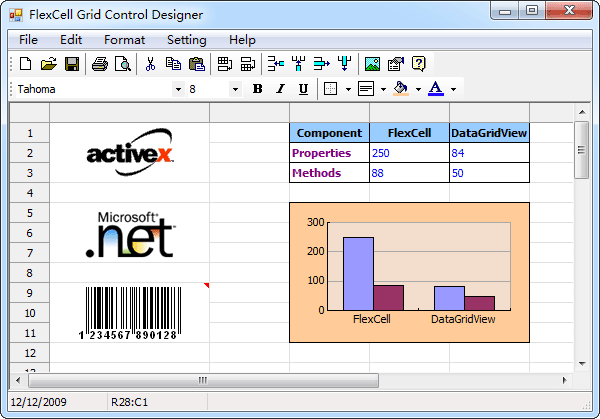Click the bar chart object
The image size is (600, 419).
coord(409,272)
